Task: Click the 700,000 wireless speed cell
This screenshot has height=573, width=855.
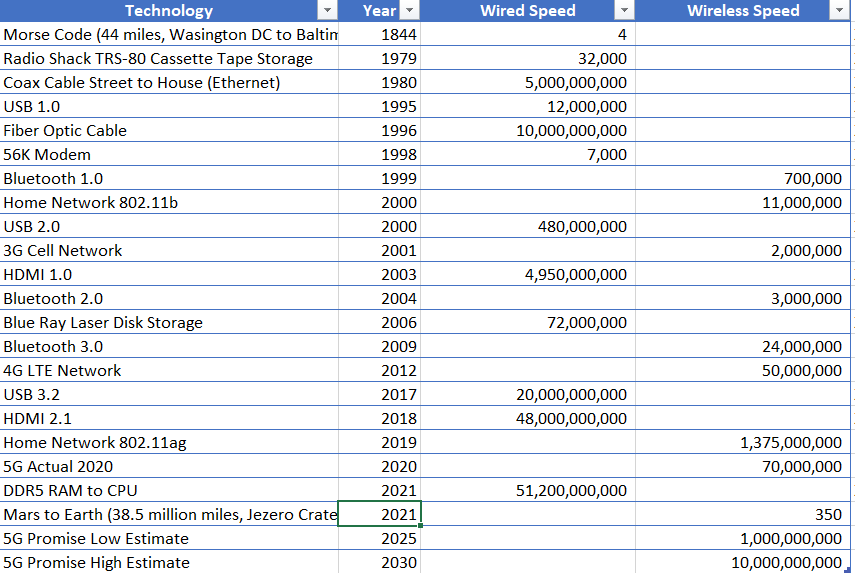Action: 743,178
